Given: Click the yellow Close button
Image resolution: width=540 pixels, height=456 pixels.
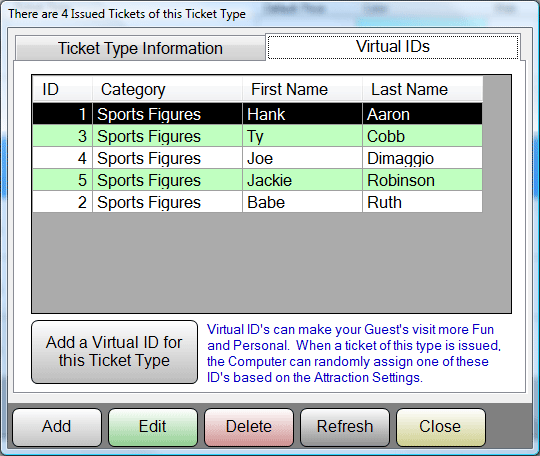Looking at the screenshot, I should point(440,427).
